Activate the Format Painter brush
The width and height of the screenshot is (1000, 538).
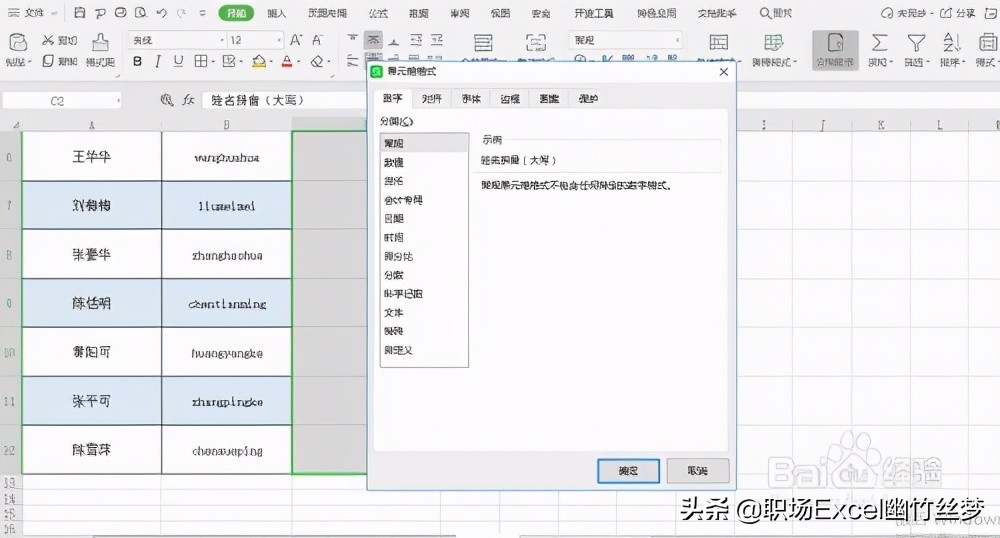[100, 42]
